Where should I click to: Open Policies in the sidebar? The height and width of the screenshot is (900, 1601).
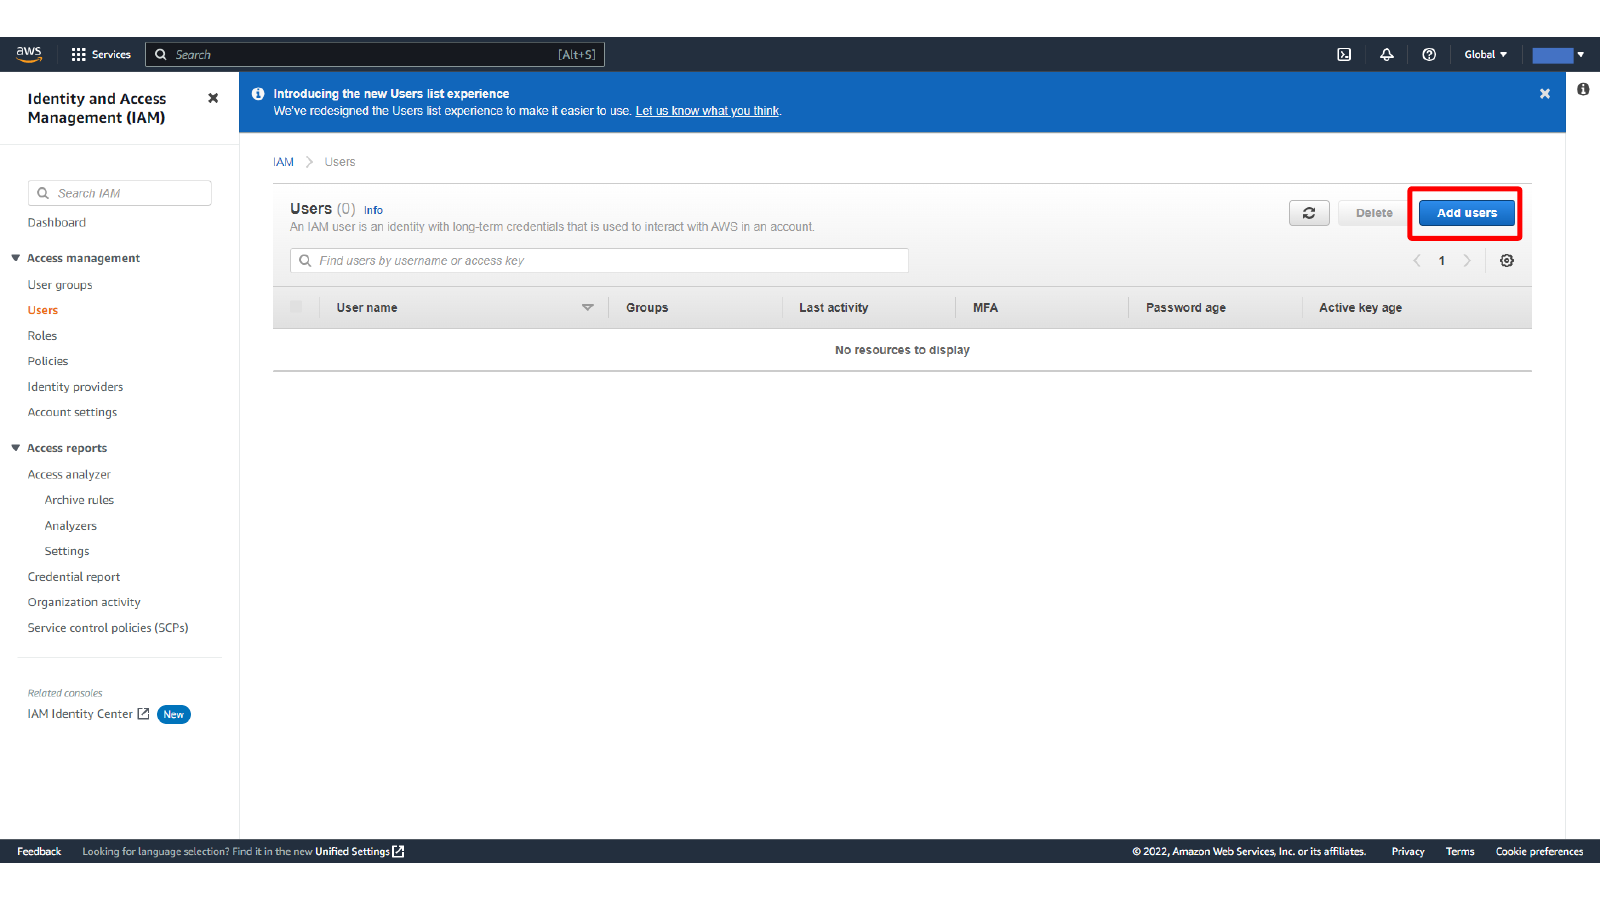pyautogui.click(x=48, y=361)
